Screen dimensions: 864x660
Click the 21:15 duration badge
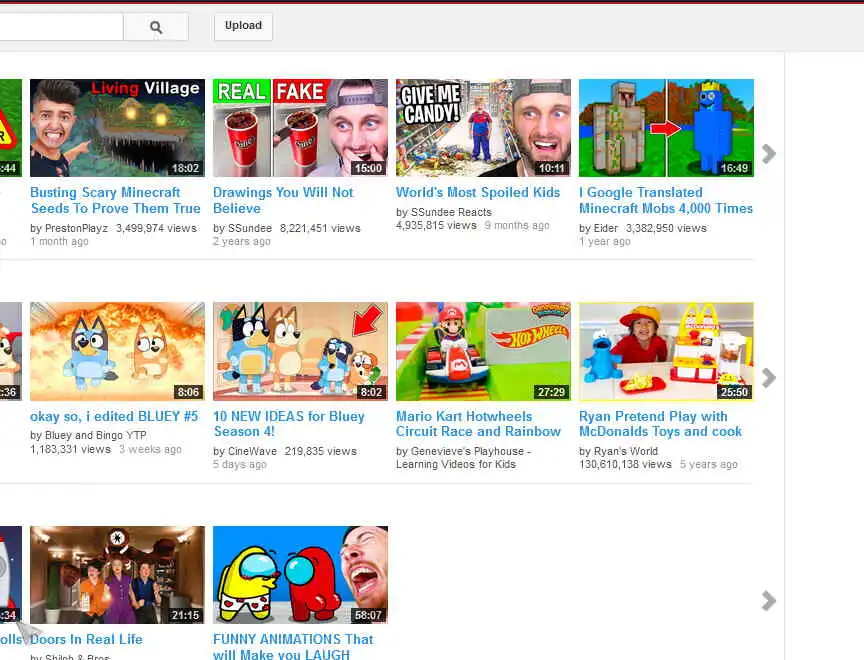click(185, 615)
